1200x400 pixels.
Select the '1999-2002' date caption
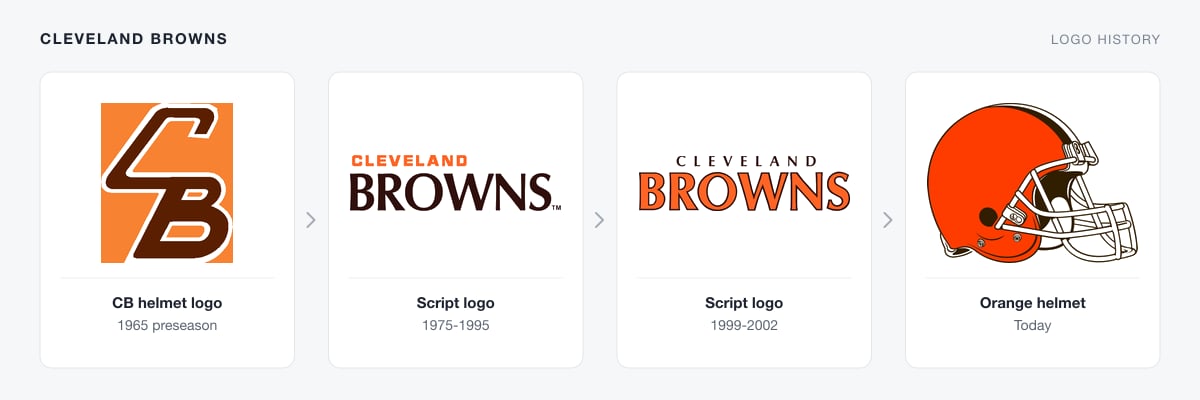click(744, 326)
